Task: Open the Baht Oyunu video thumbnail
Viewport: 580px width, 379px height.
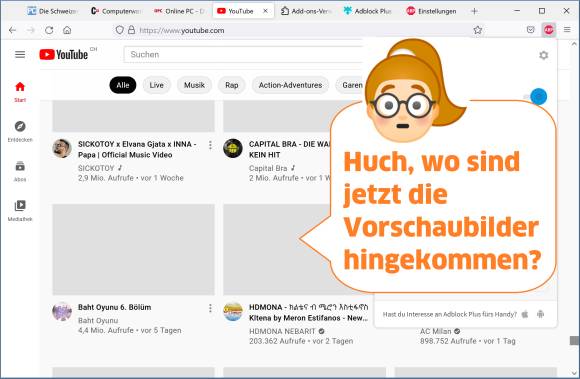Action: coord(134,250)
